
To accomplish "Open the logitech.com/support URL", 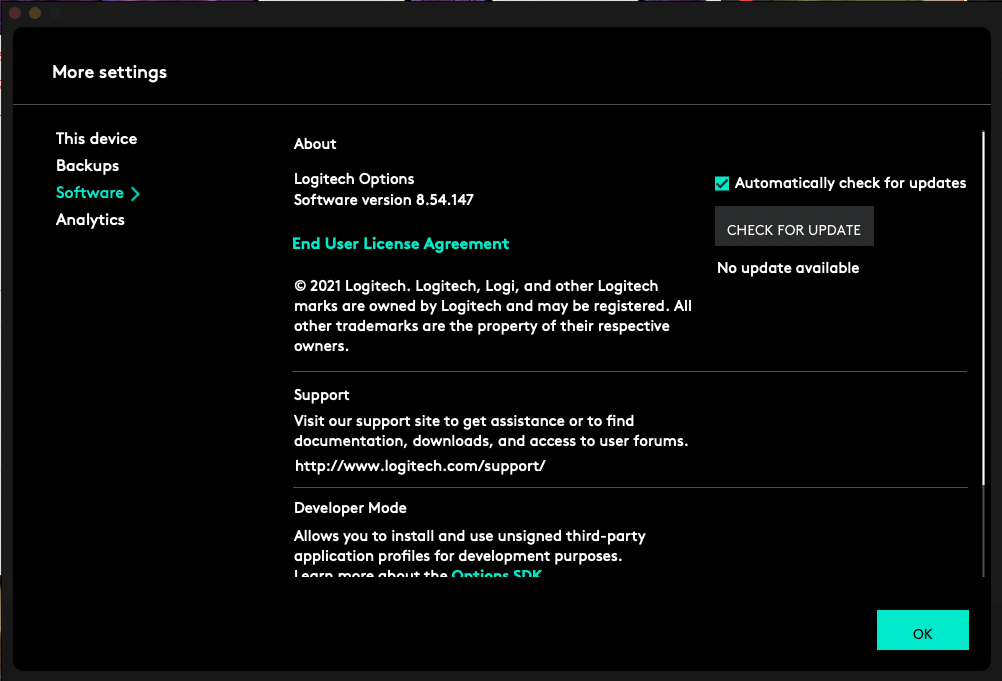I will [x=420, y=466].
